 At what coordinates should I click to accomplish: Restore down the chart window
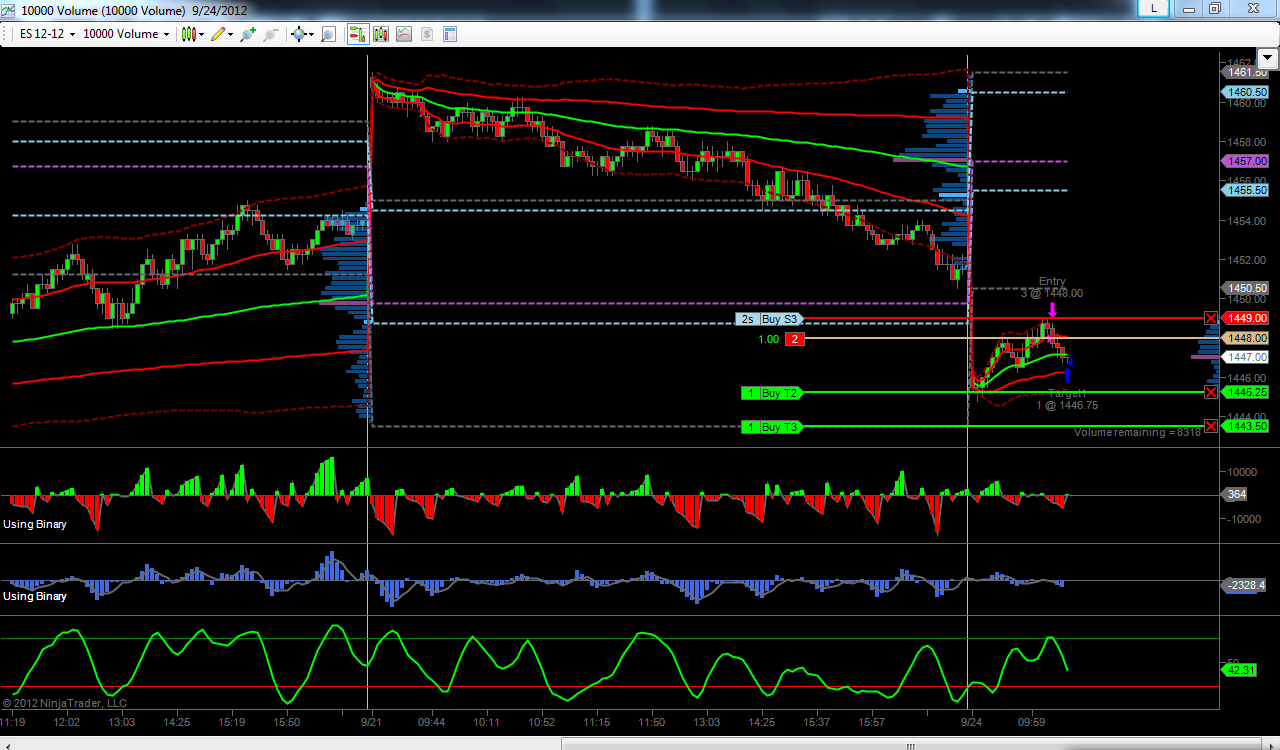tap(1214, 8)
